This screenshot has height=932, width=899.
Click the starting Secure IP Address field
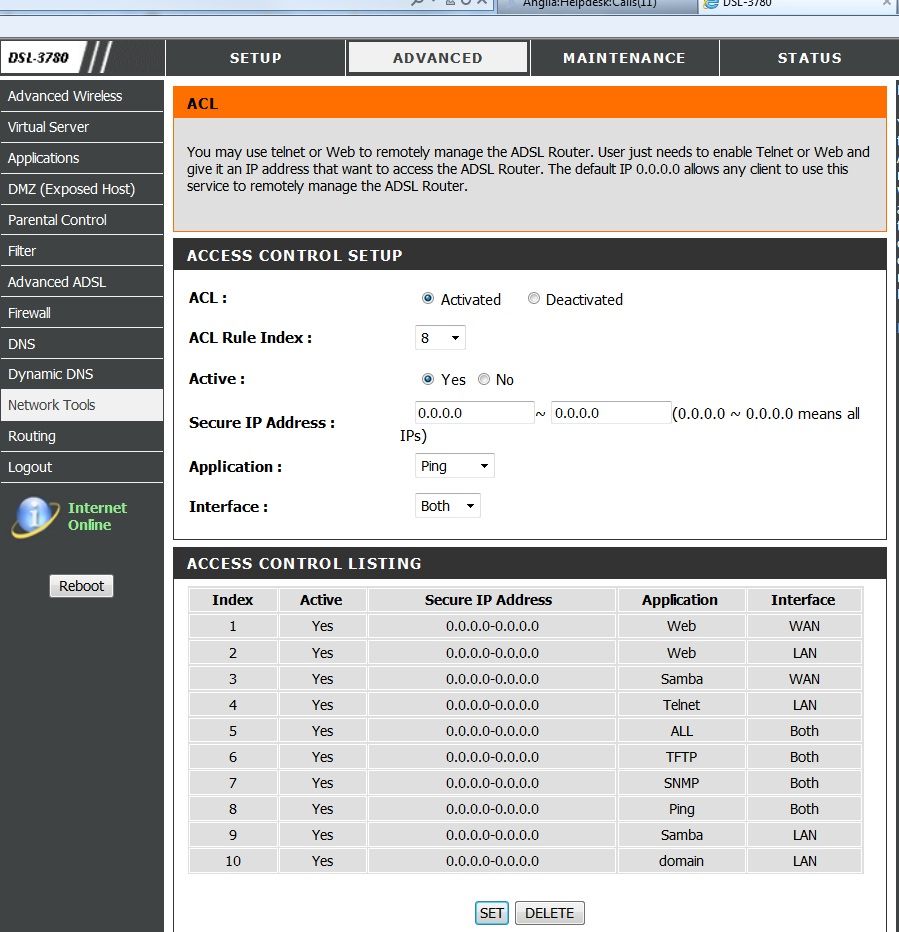pos(474,413)
